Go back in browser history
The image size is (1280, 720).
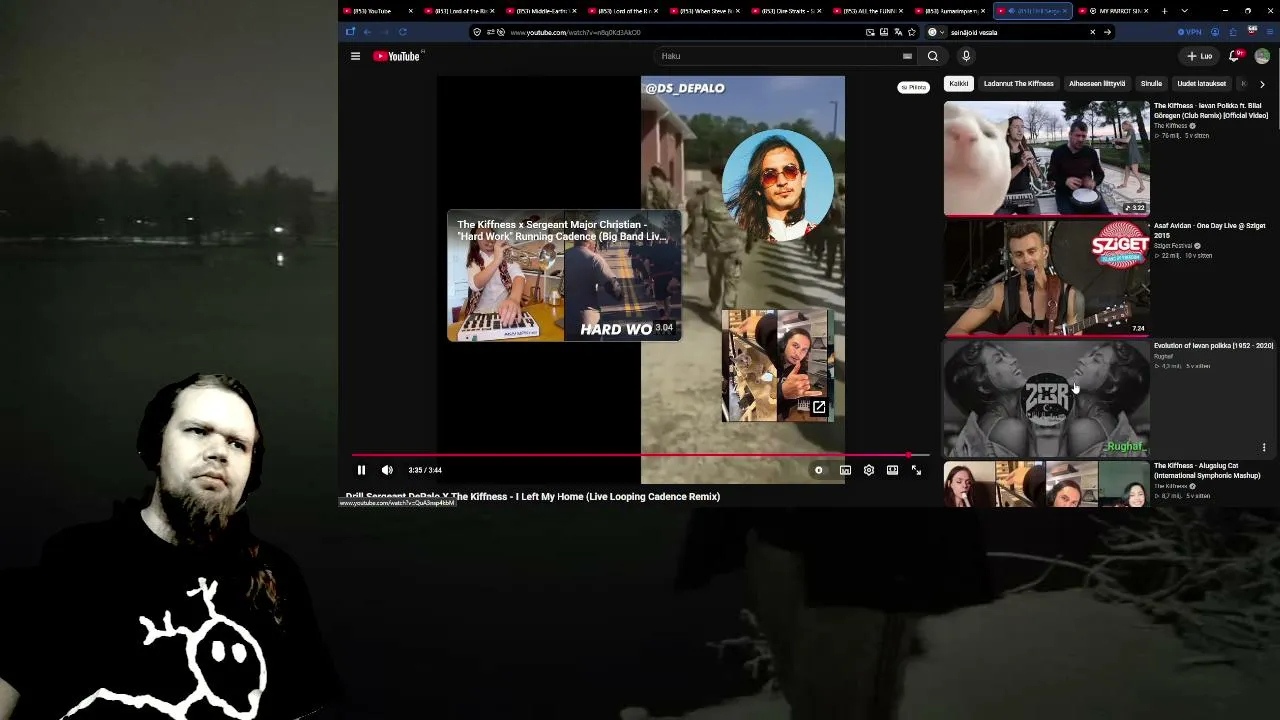click(367, 32)
